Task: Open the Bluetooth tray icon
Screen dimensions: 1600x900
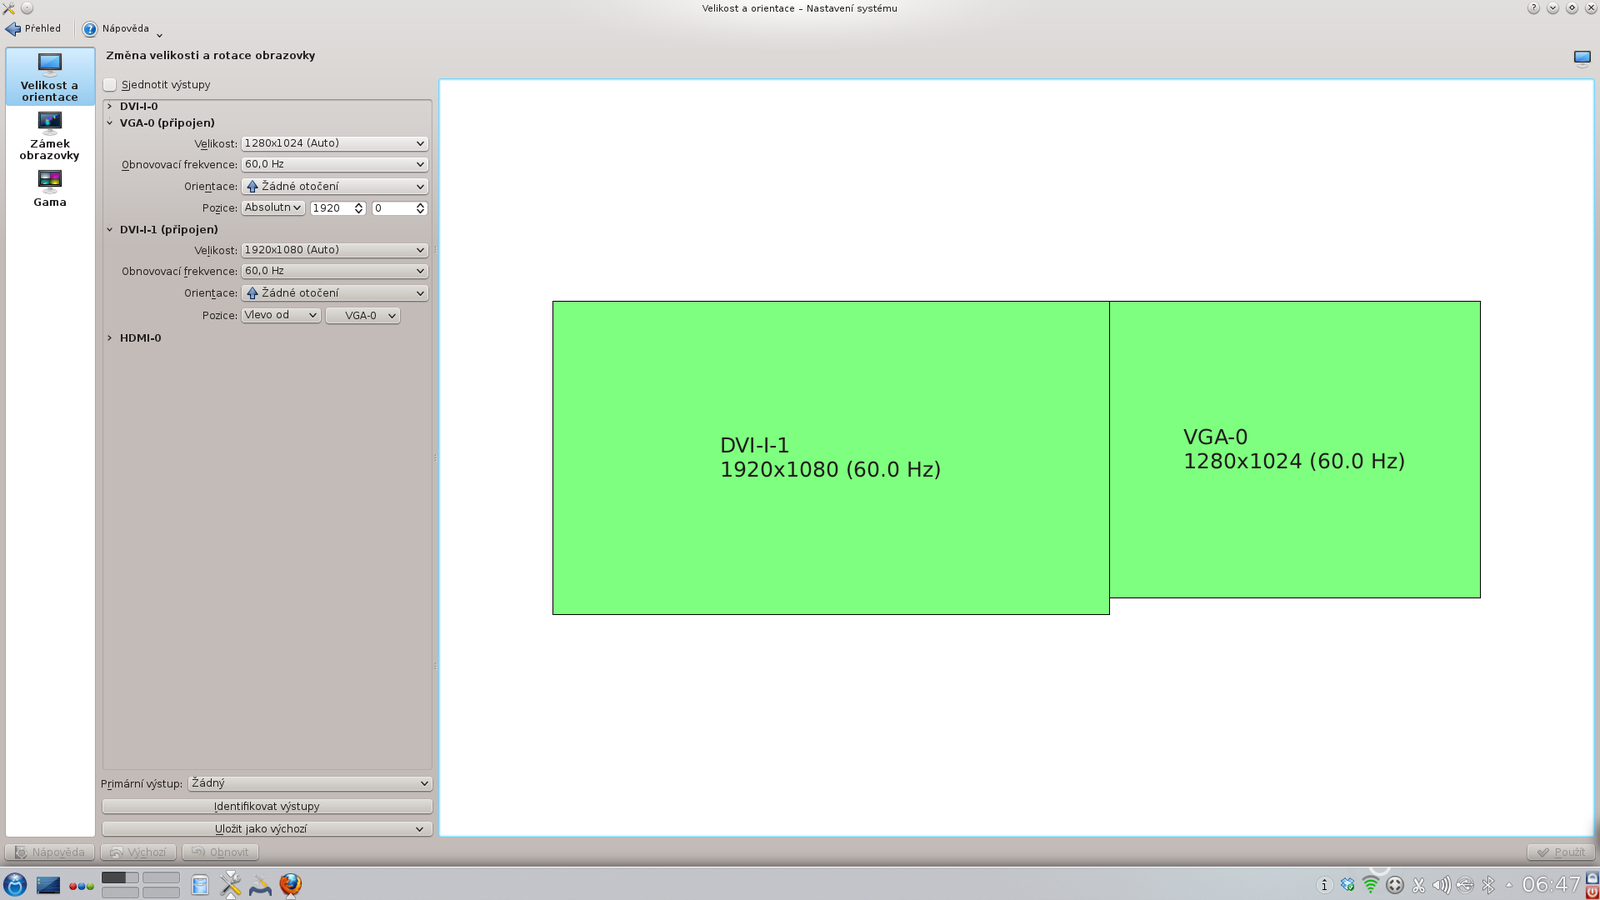Action: coord(1488,885)
